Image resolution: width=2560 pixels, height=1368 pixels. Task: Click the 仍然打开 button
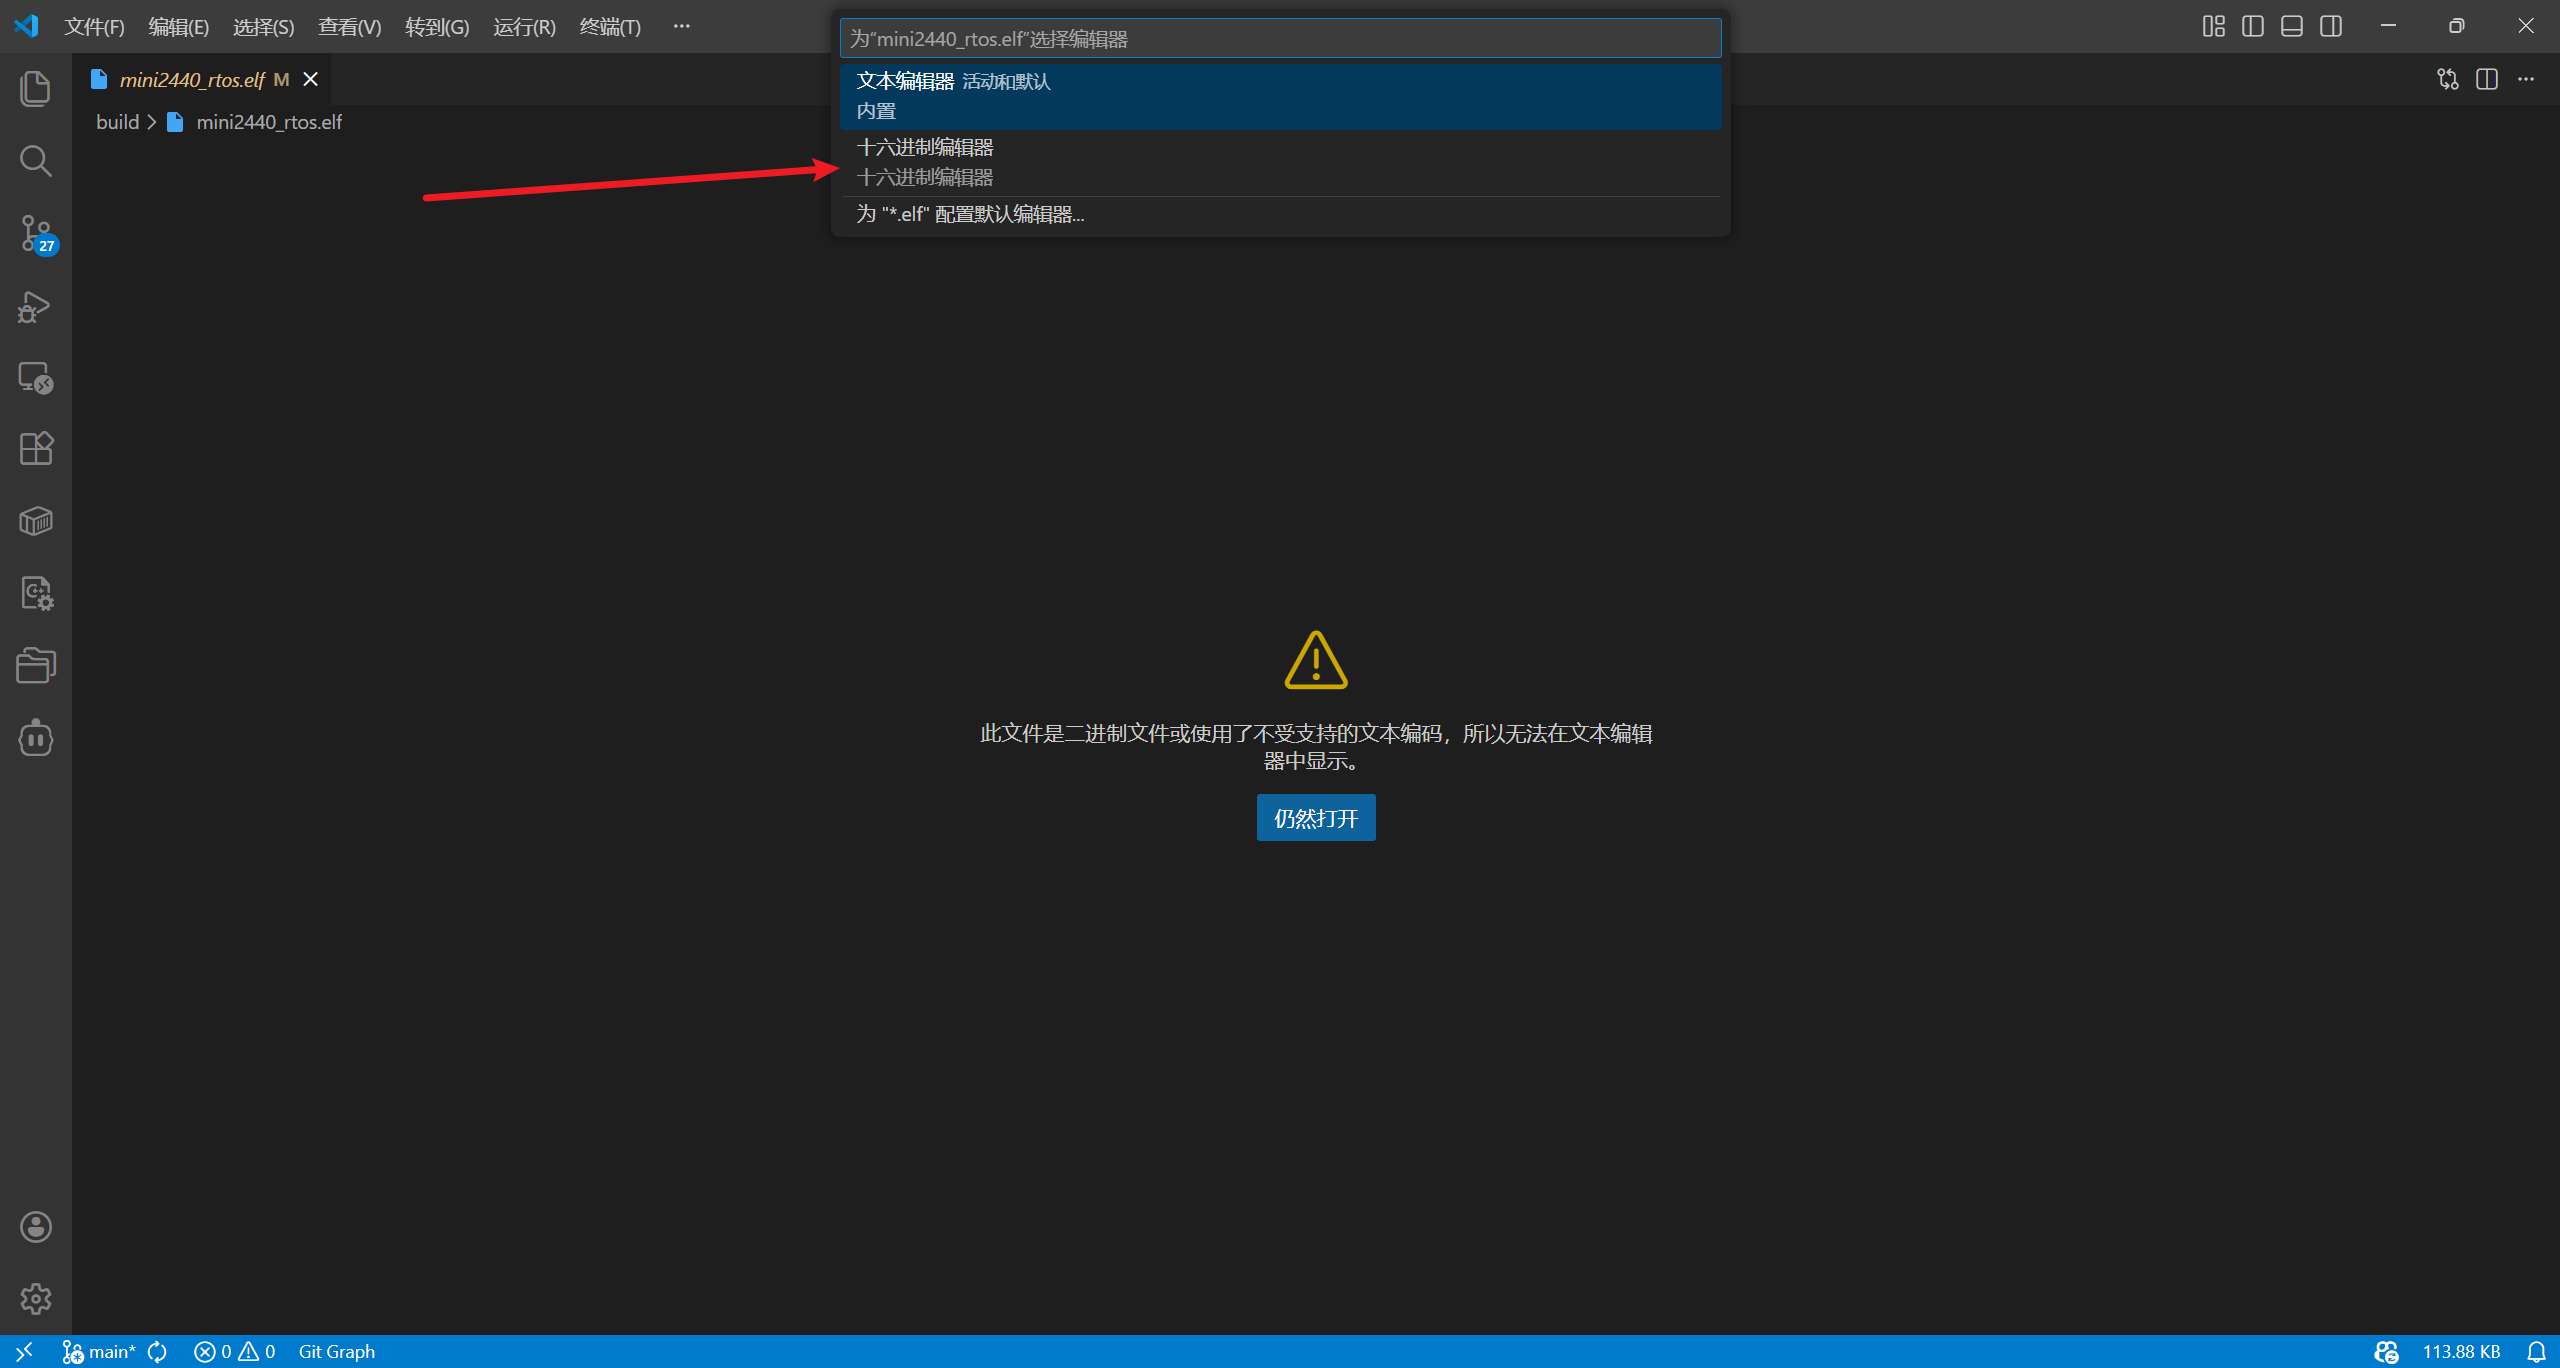coord(1315,818)
